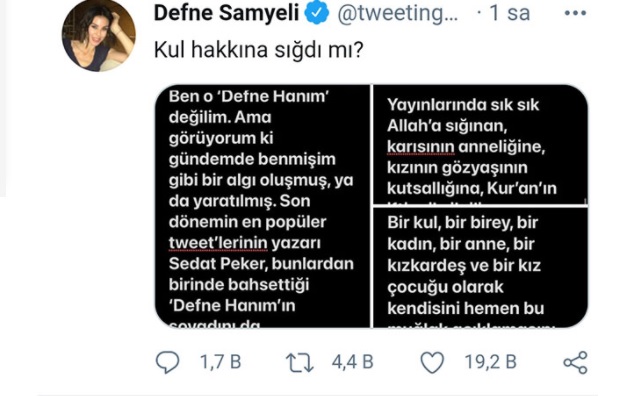The image size is (619, 396).
Task: Open the left image starting 'Ben o Defne Hanım'
Action: (x=263, y=206)
